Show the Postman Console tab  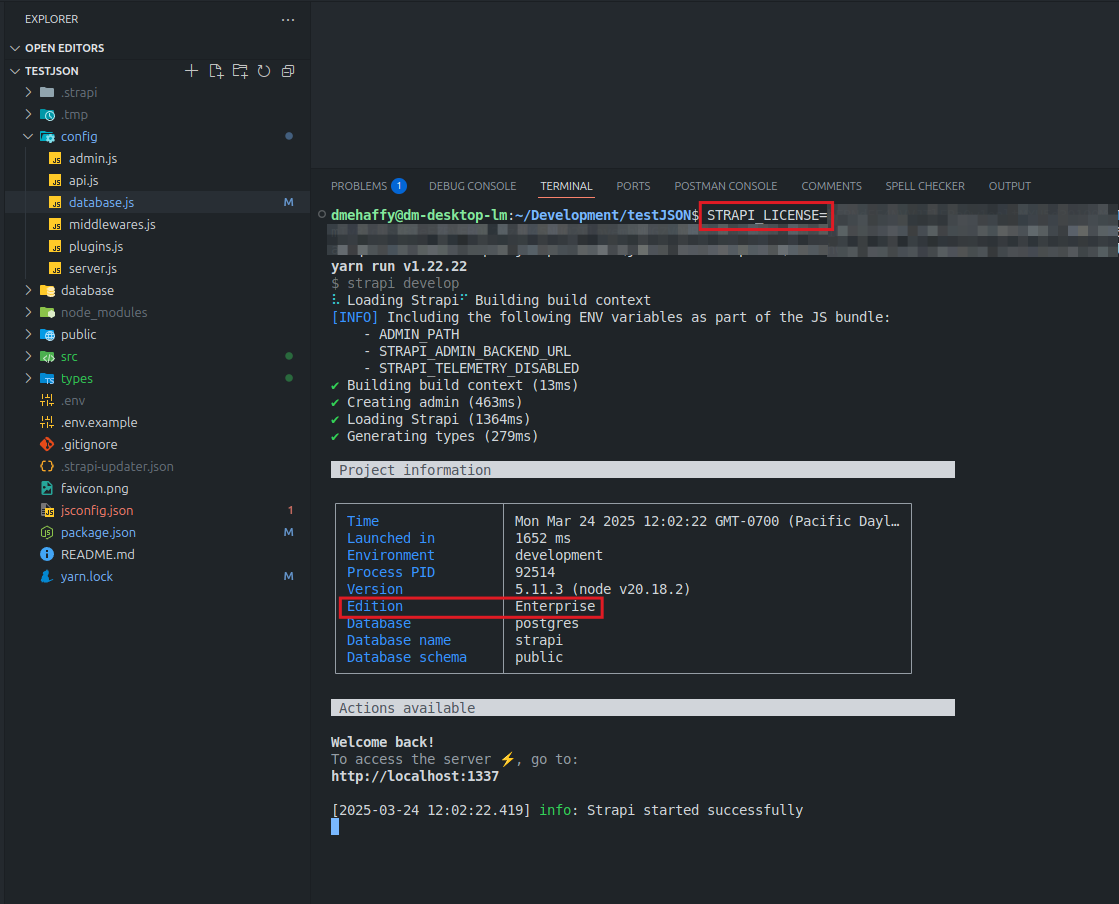pyautogui.click(x=725, y=186)
